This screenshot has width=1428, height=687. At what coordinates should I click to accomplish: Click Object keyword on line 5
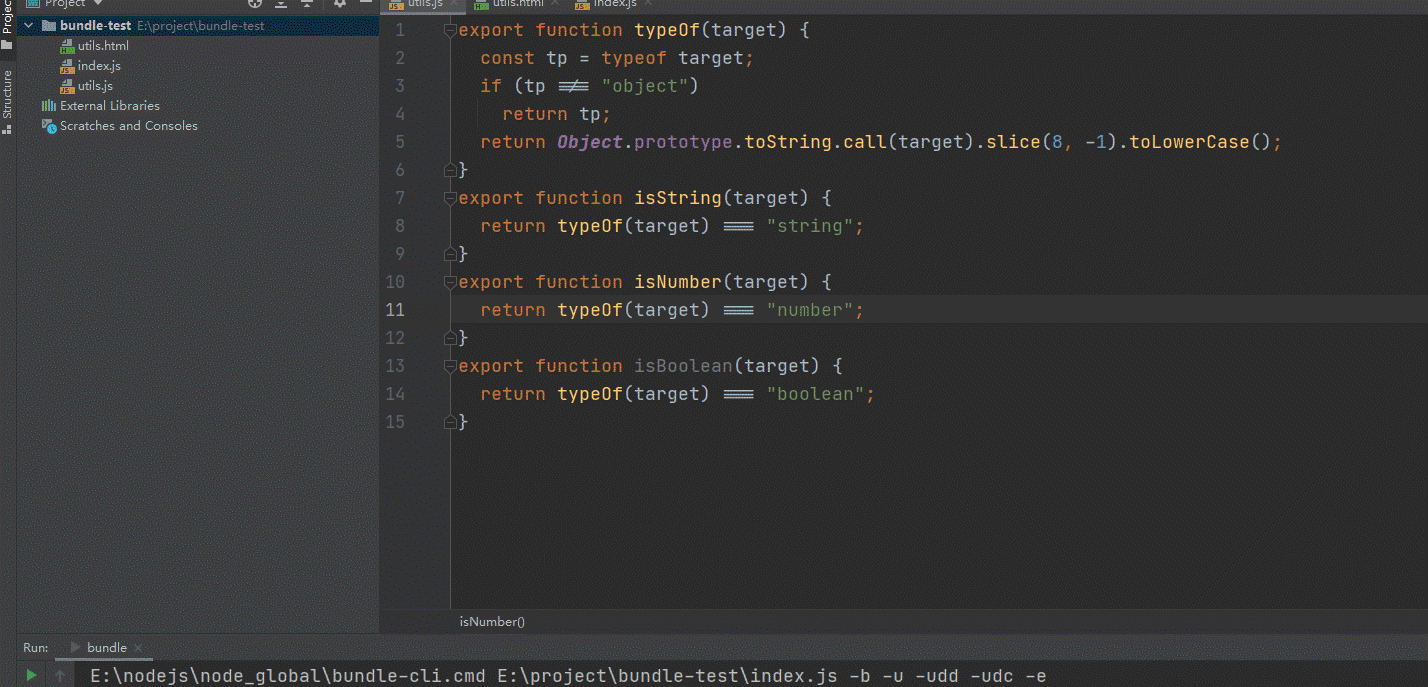tap(590, 142)
